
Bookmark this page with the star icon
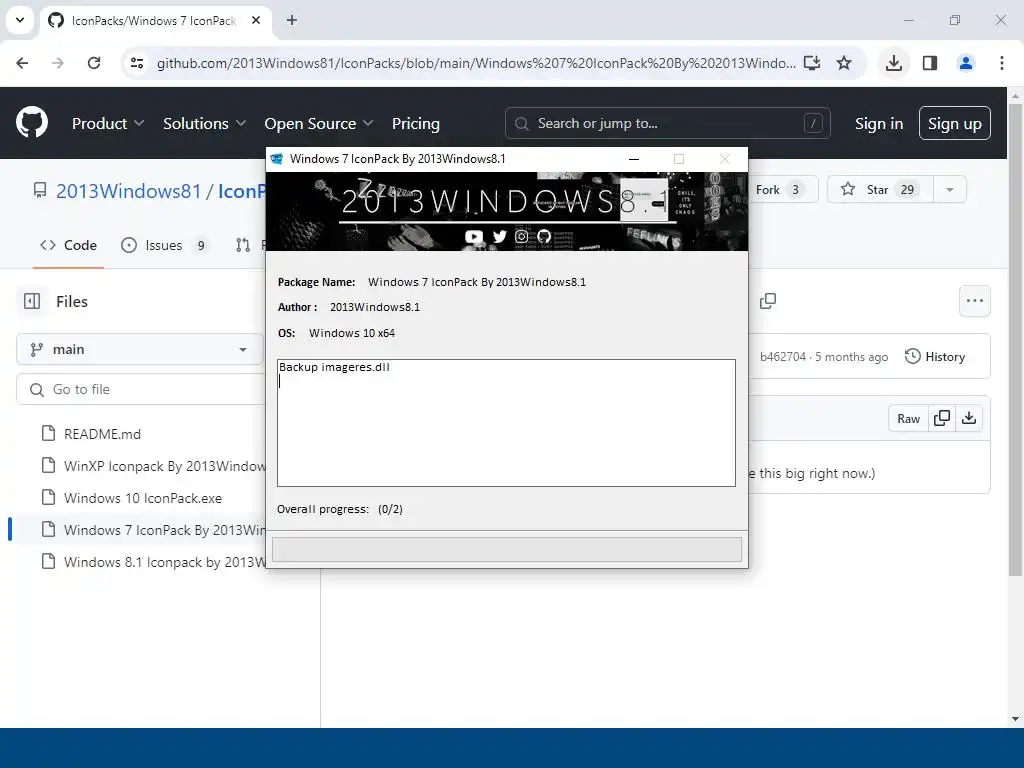click(x=844, y=63)
